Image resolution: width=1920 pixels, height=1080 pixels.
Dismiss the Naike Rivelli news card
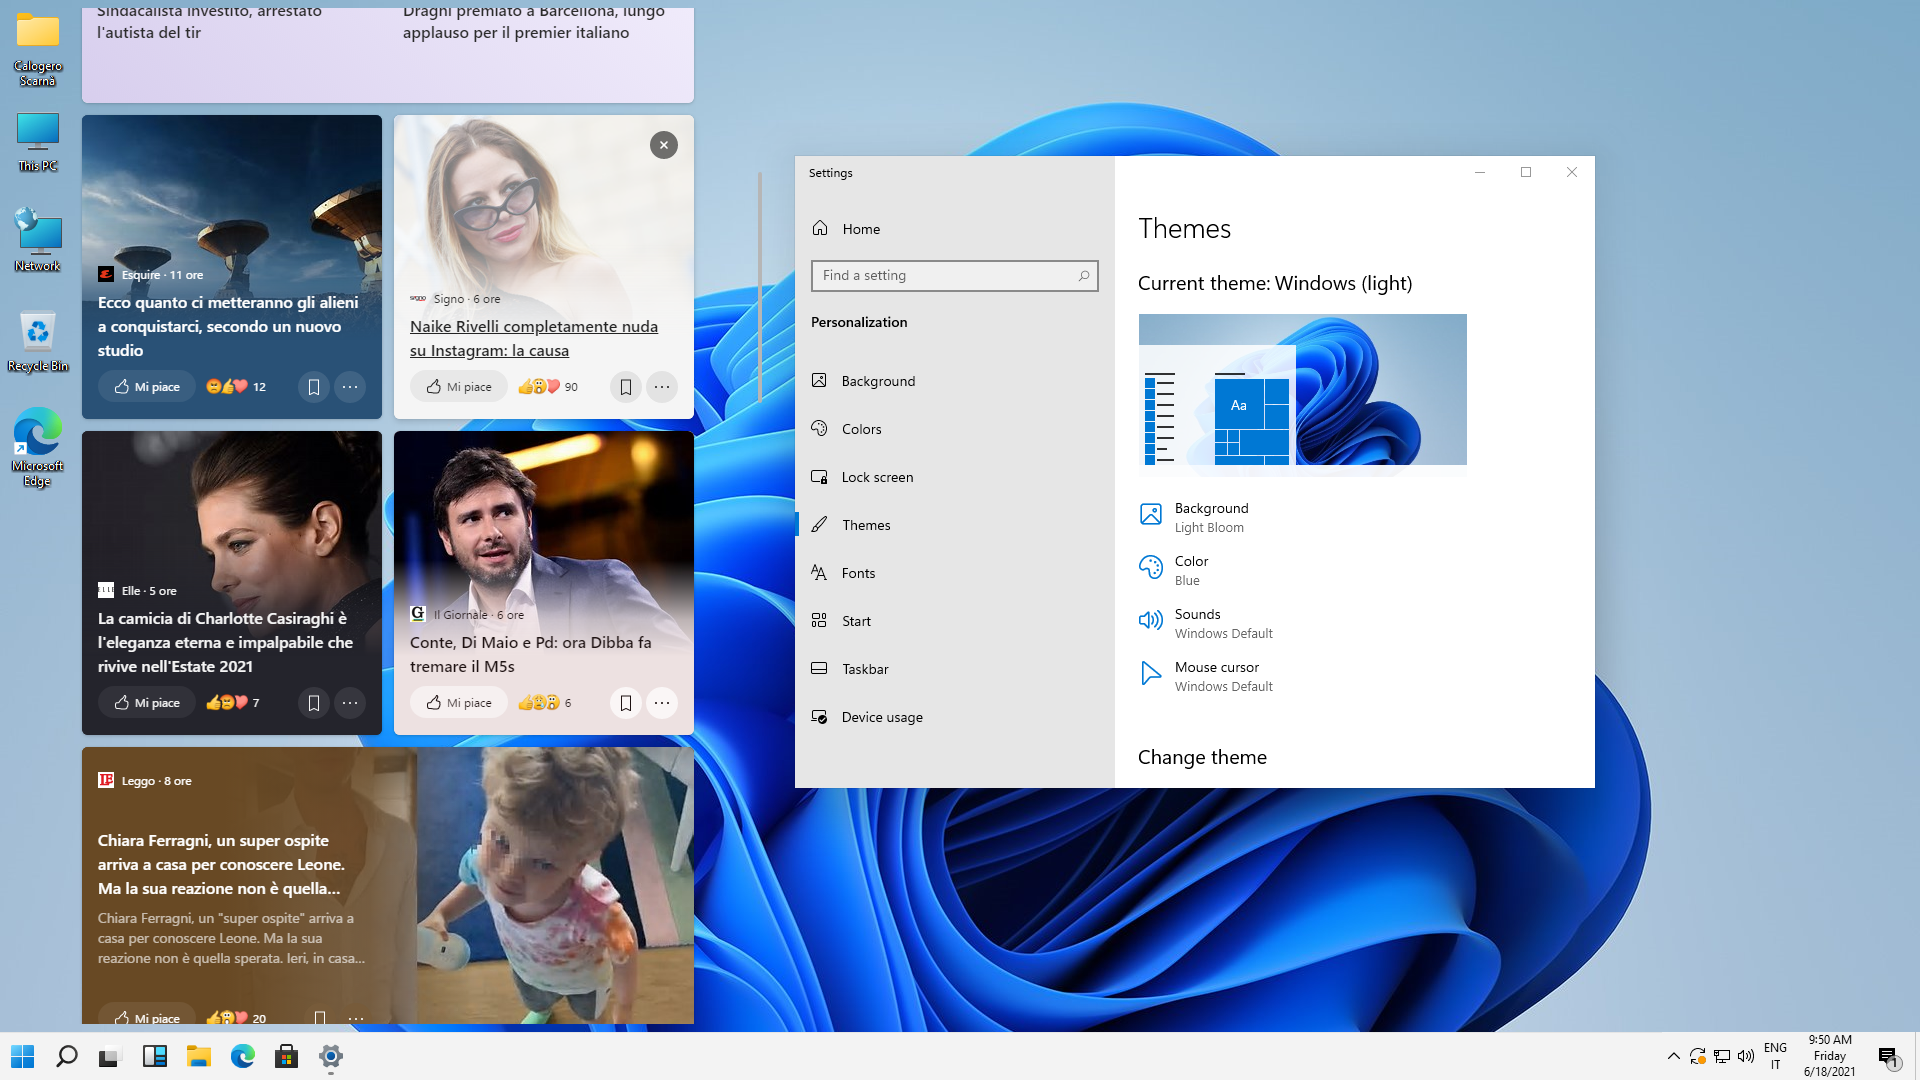663,145
